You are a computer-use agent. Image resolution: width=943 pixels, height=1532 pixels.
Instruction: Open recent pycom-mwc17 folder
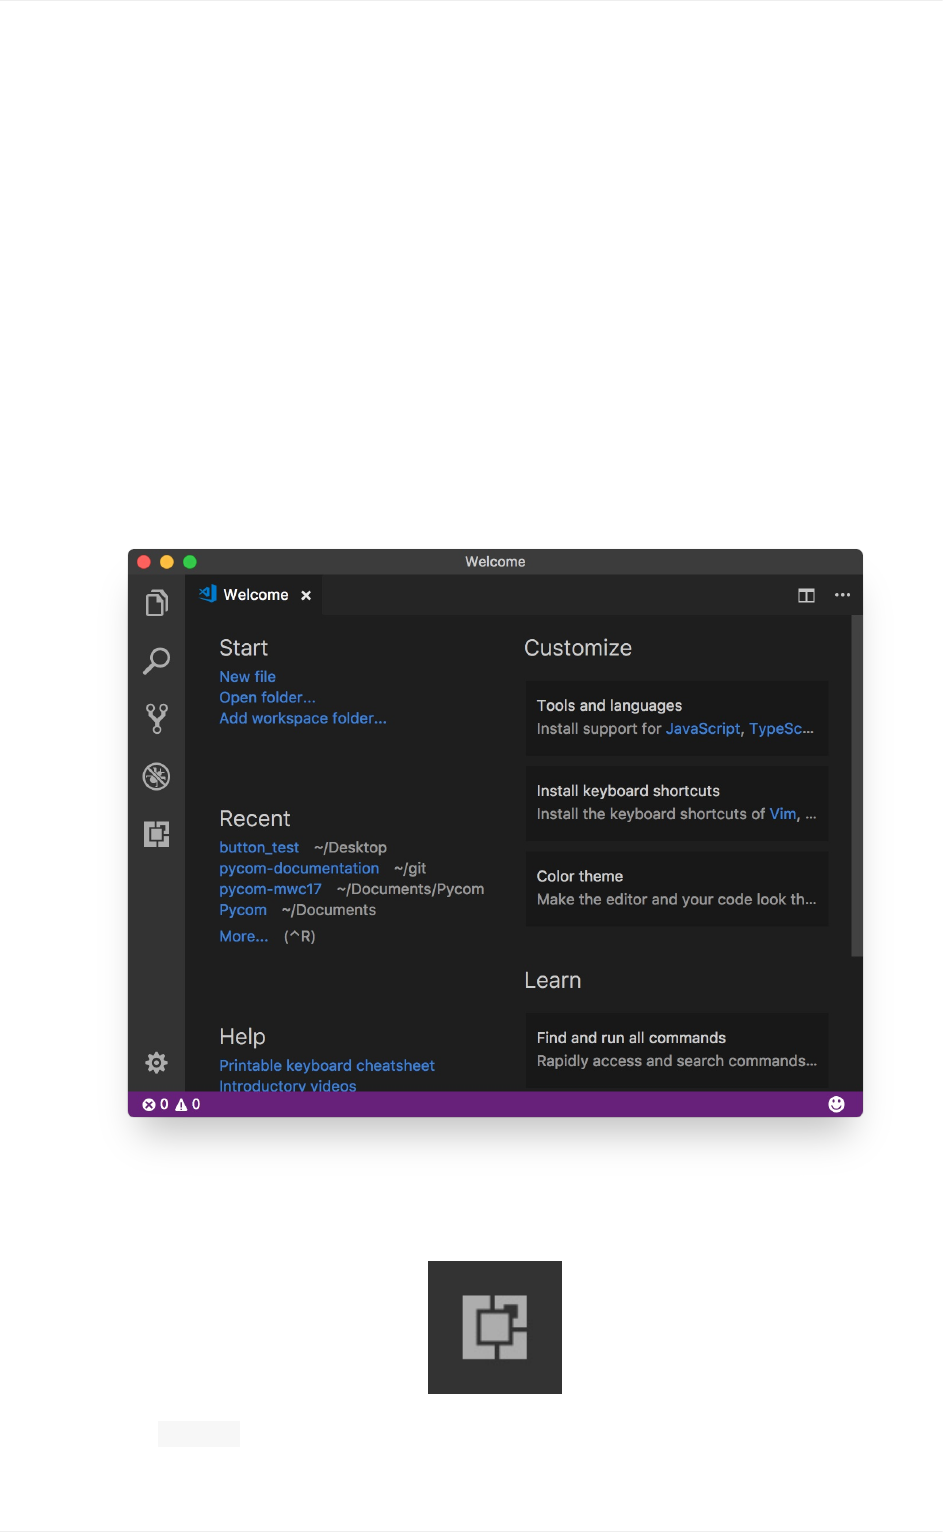tap(270, 889)
